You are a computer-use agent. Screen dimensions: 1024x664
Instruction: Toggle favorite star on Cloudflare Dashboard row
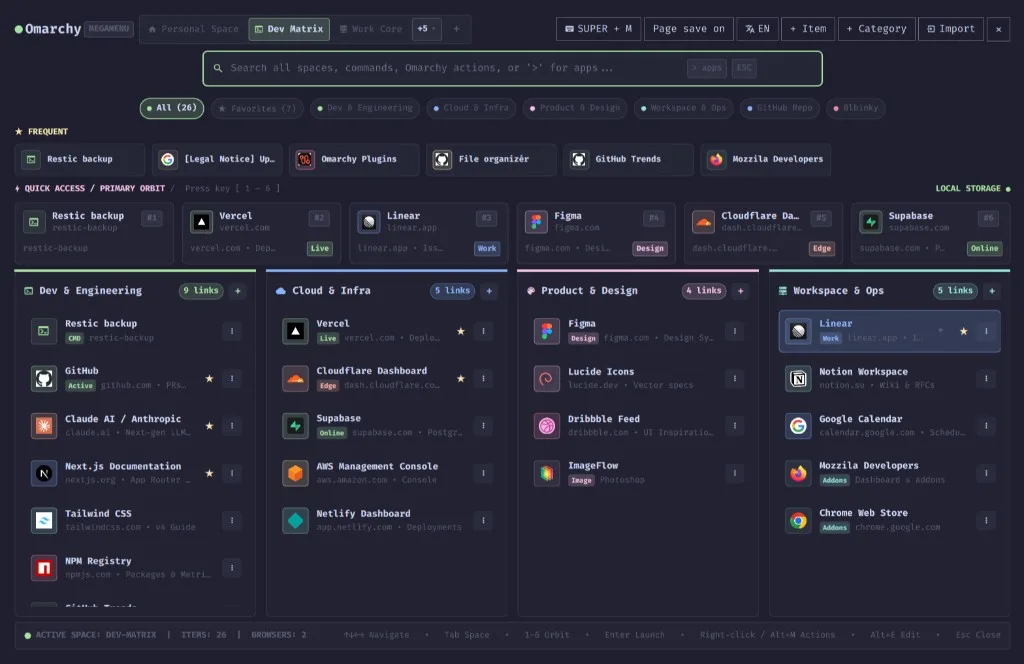(x=460, y=379)
